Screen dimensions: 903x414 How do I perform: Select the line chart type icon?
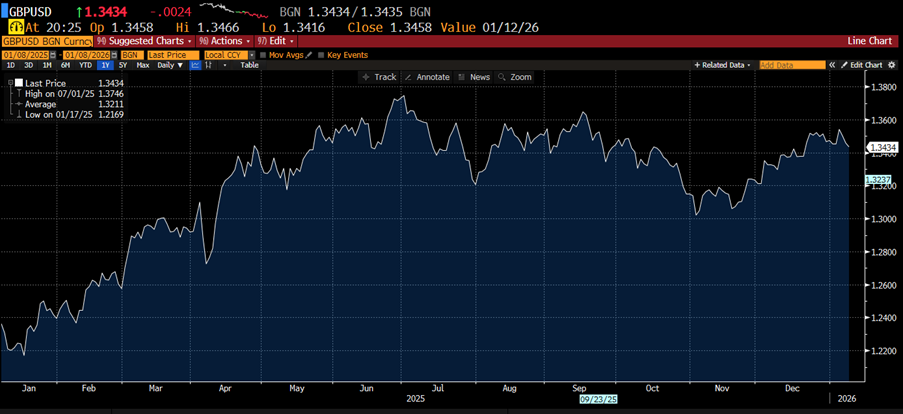(195, 65)
